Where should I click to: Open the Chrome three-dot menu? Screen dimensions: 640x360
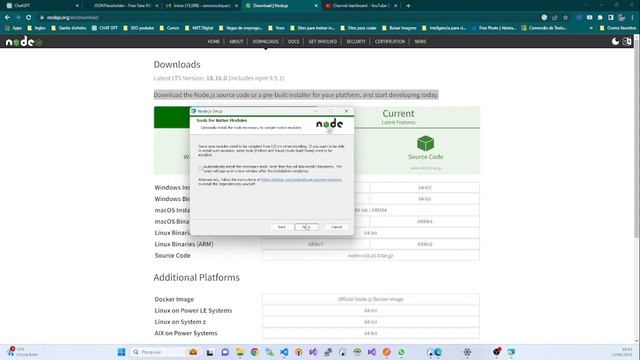coord(632,18)
